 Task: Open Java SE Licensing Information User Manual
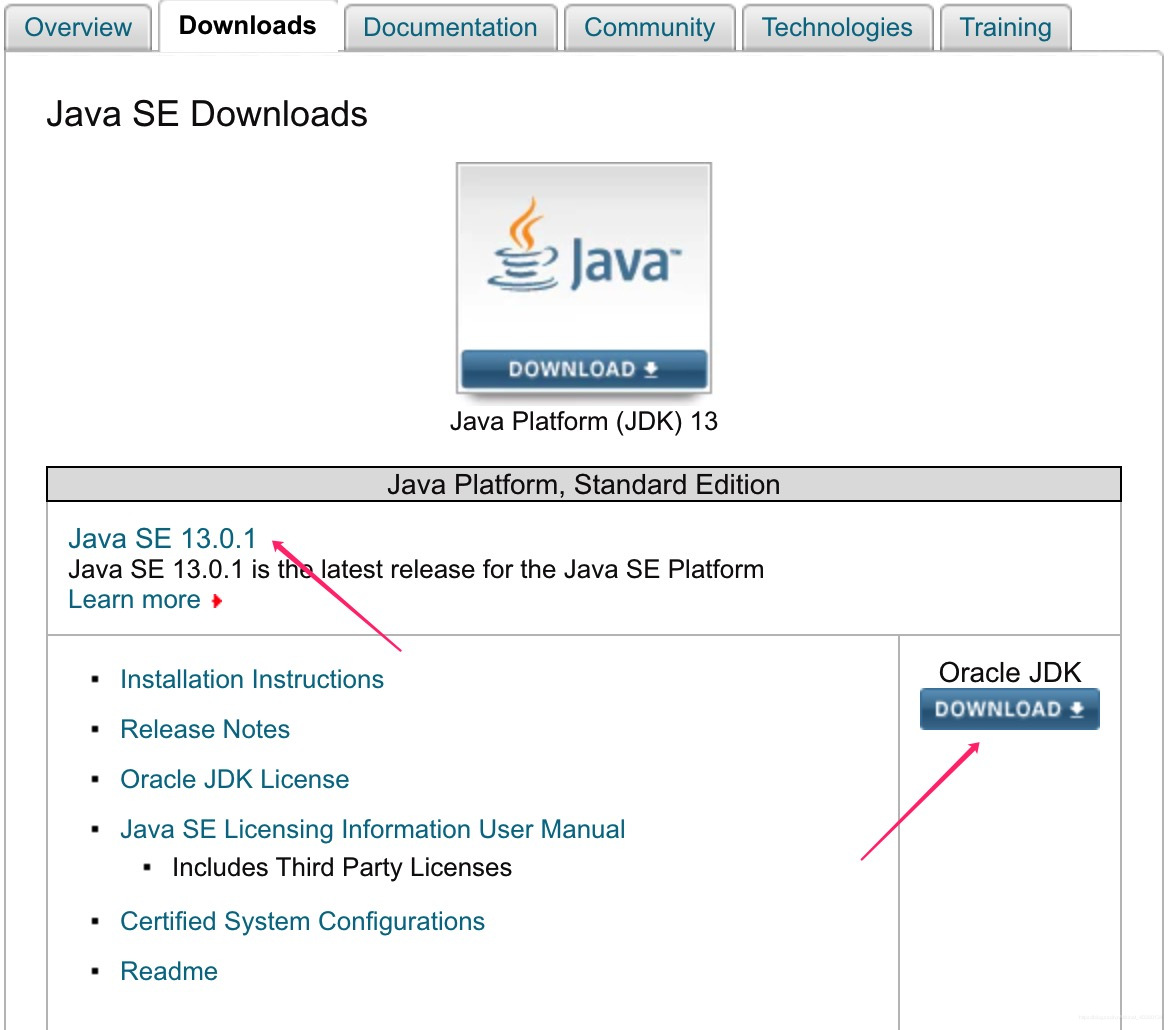372,829
